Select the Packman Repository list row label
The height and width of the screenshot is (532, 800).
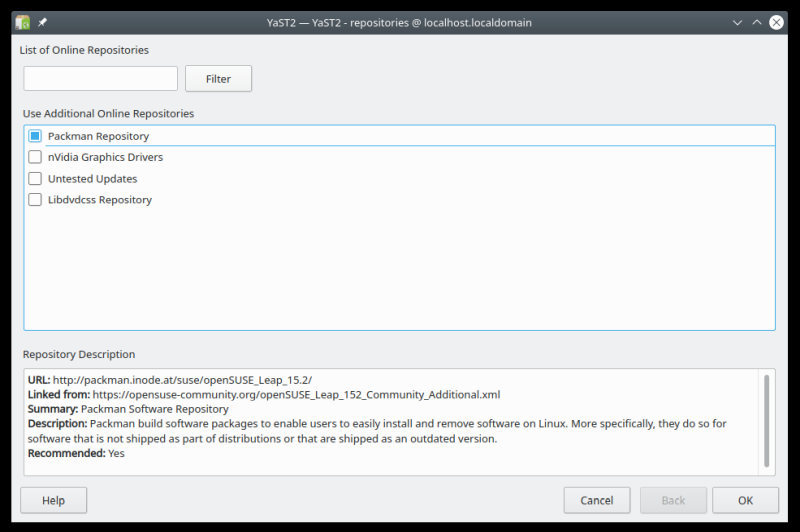click(x=98, y=136)
